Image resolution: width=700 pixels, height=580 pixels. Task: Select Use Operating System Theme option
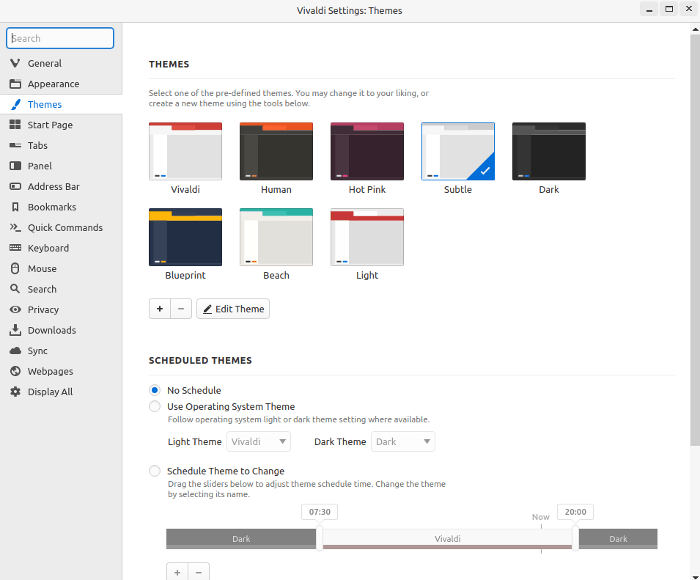pos(154,406)
